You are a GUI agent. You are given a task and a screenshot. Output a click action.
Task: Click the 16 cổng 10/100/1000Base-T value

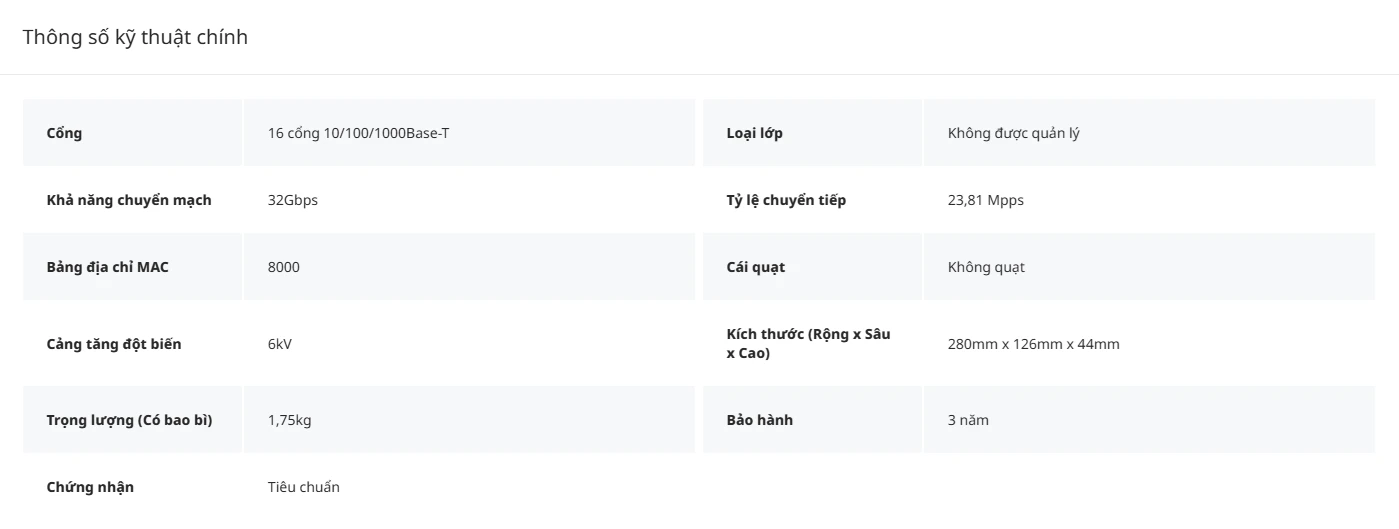click(358, 133)
